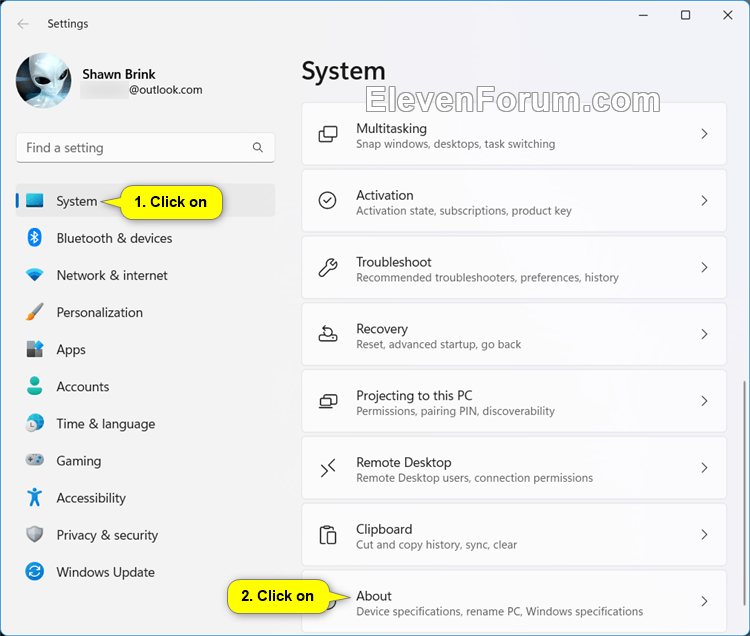The width and height of the screenshot is (750, 636).
Task: Expand Clipboard via its chevron
Action: [704, 534]
